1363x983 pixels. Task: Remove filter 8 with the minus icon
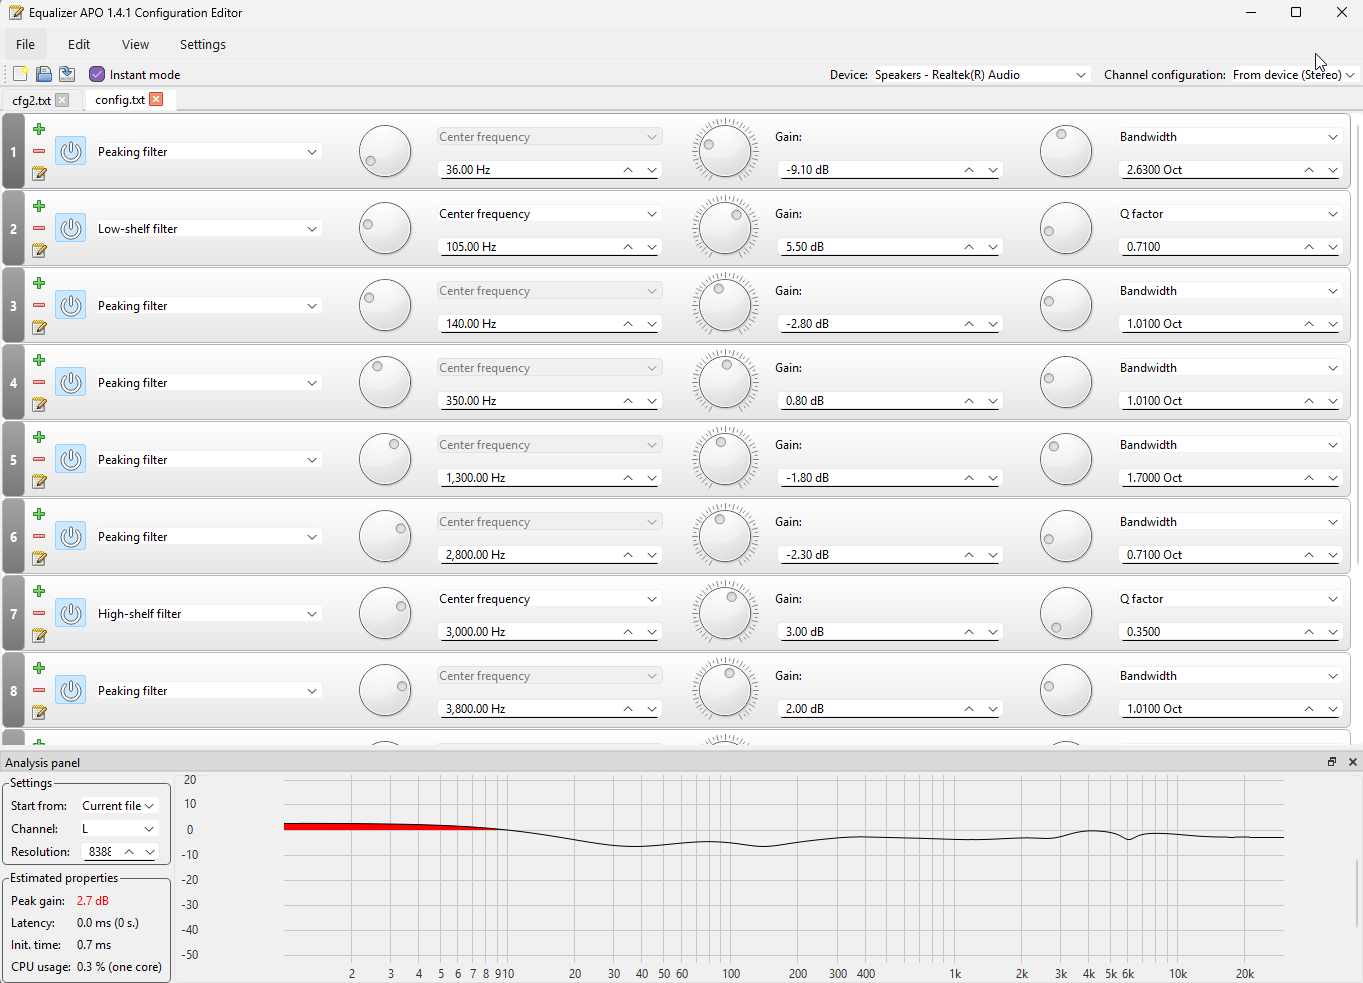39,690
